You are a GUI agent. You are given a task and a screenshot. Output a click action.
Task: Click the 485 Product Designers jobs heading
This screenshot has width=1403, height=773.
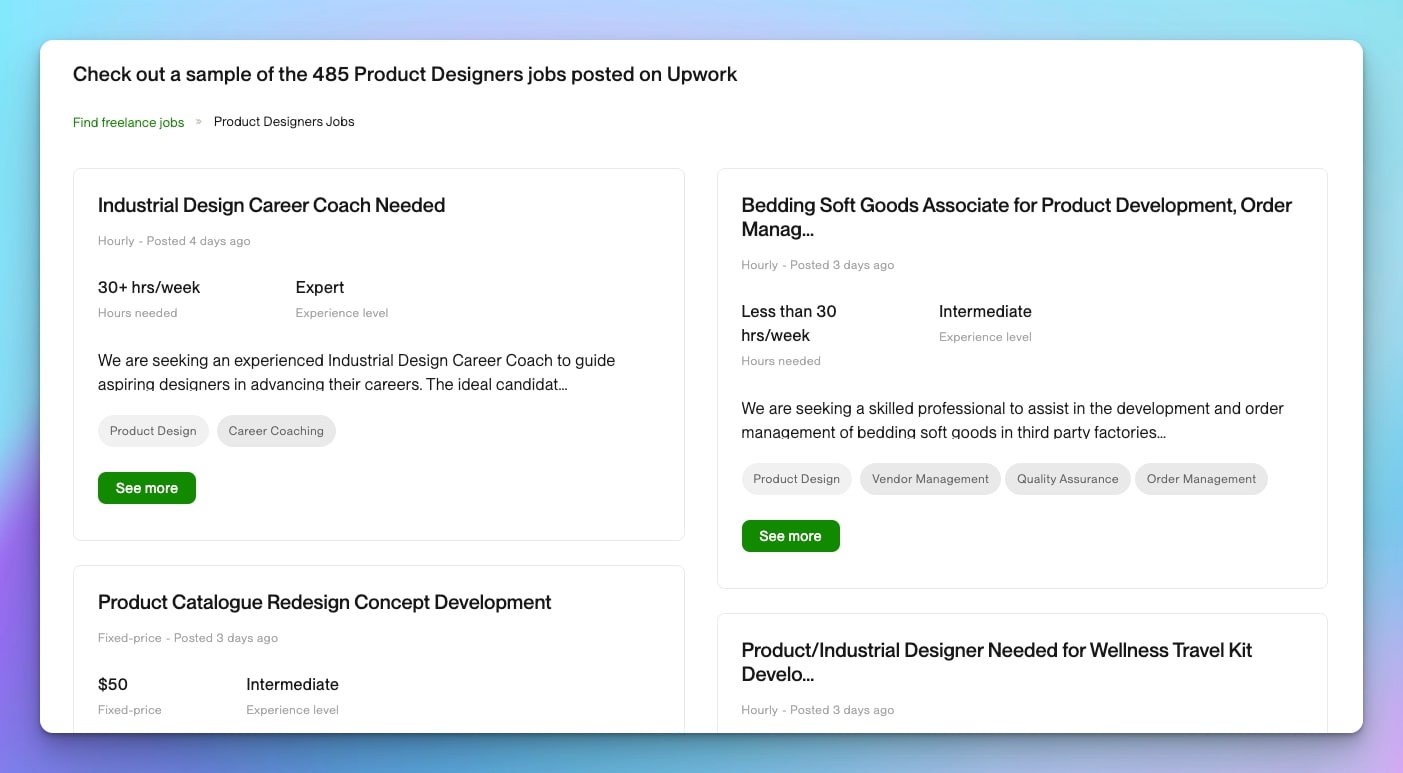tap(405, 74)
